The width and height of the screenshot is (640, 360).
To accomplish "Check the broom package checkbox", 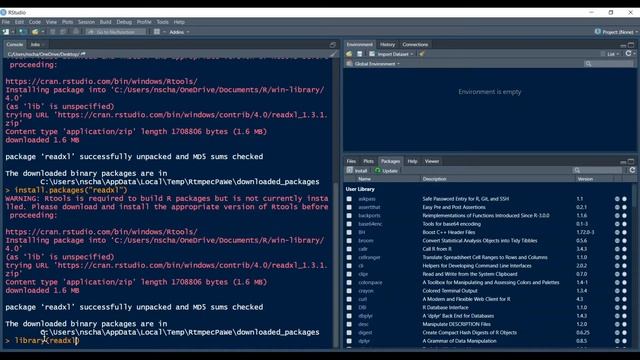I will point(349,241).
